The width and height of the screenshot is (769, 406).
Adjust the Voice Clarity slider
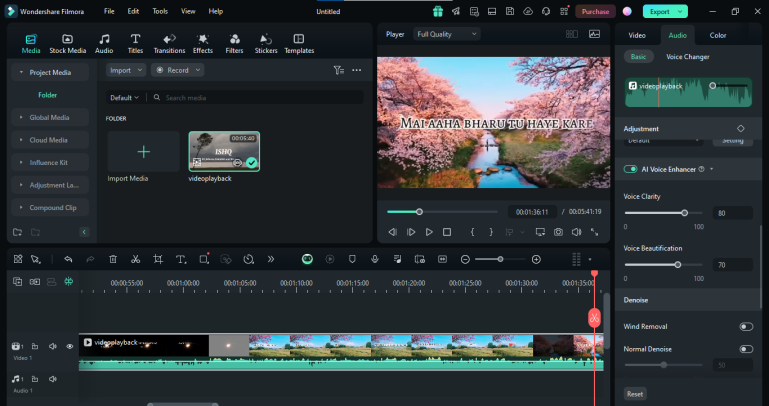[684, 213]
